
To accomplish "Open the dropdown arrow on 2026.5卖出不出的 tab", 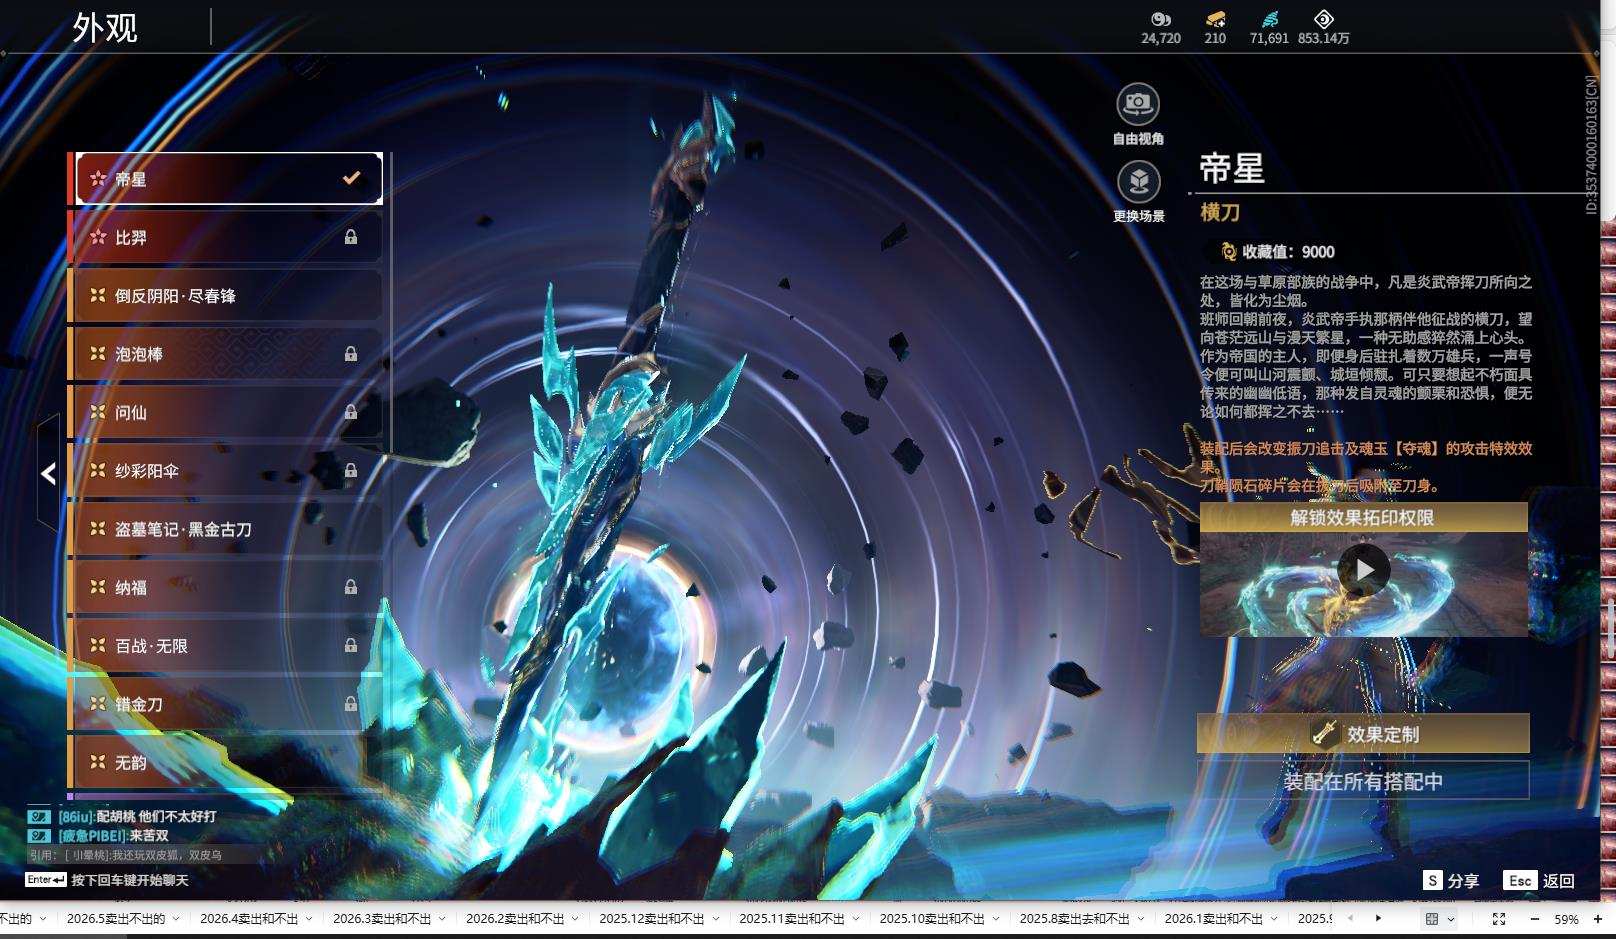I will pyautogui.click(x=176, y=918).
